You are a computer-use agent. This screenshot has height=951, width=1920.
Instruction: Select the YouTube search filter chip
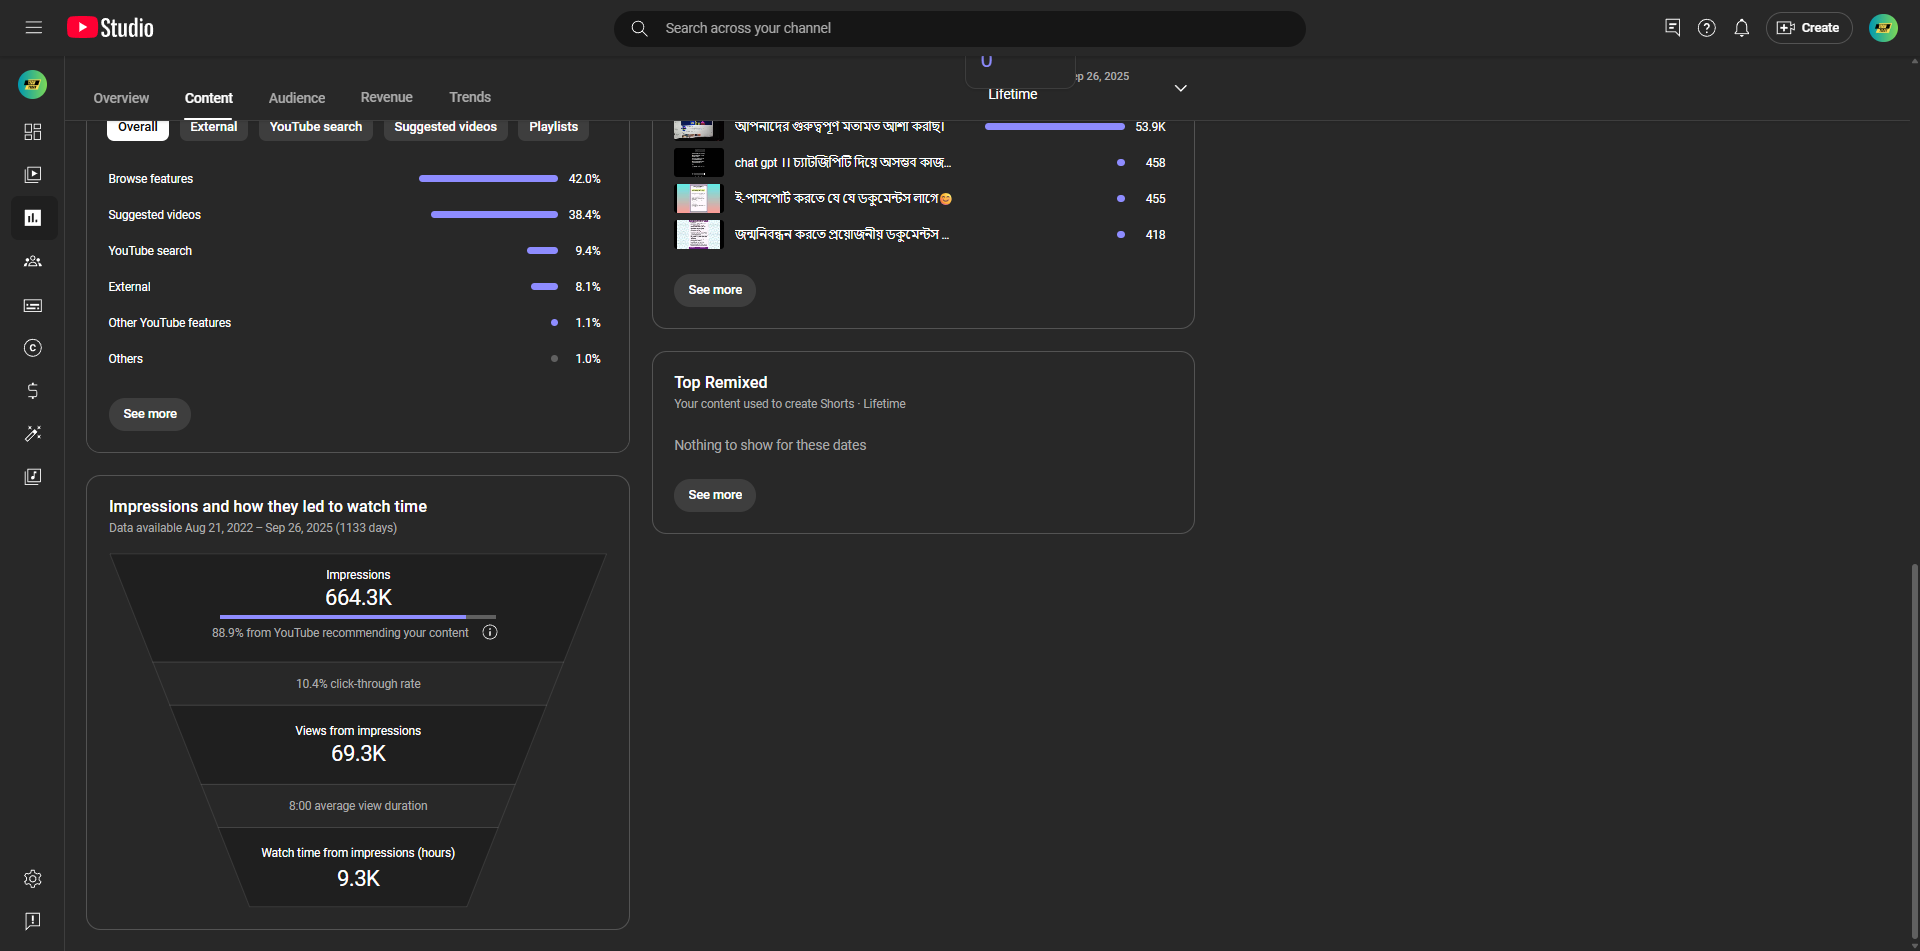coord(315,128)
